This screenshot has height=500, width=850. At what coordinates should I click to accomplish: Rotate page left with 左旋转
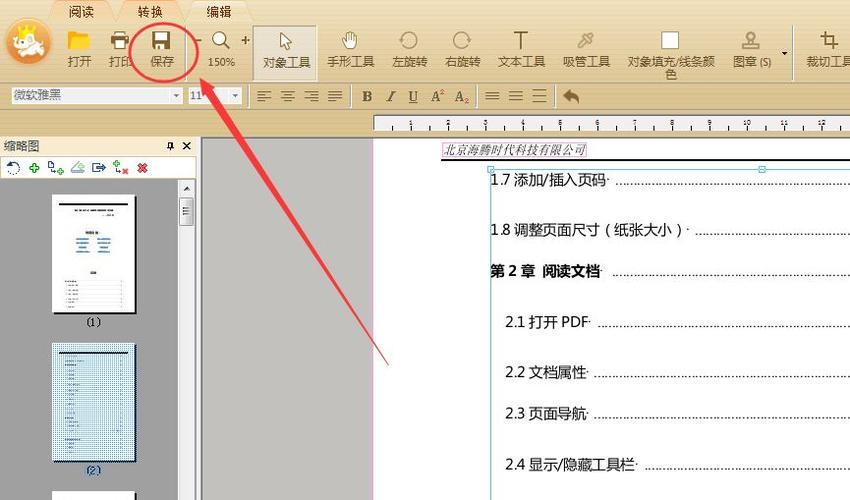point(409,50)
